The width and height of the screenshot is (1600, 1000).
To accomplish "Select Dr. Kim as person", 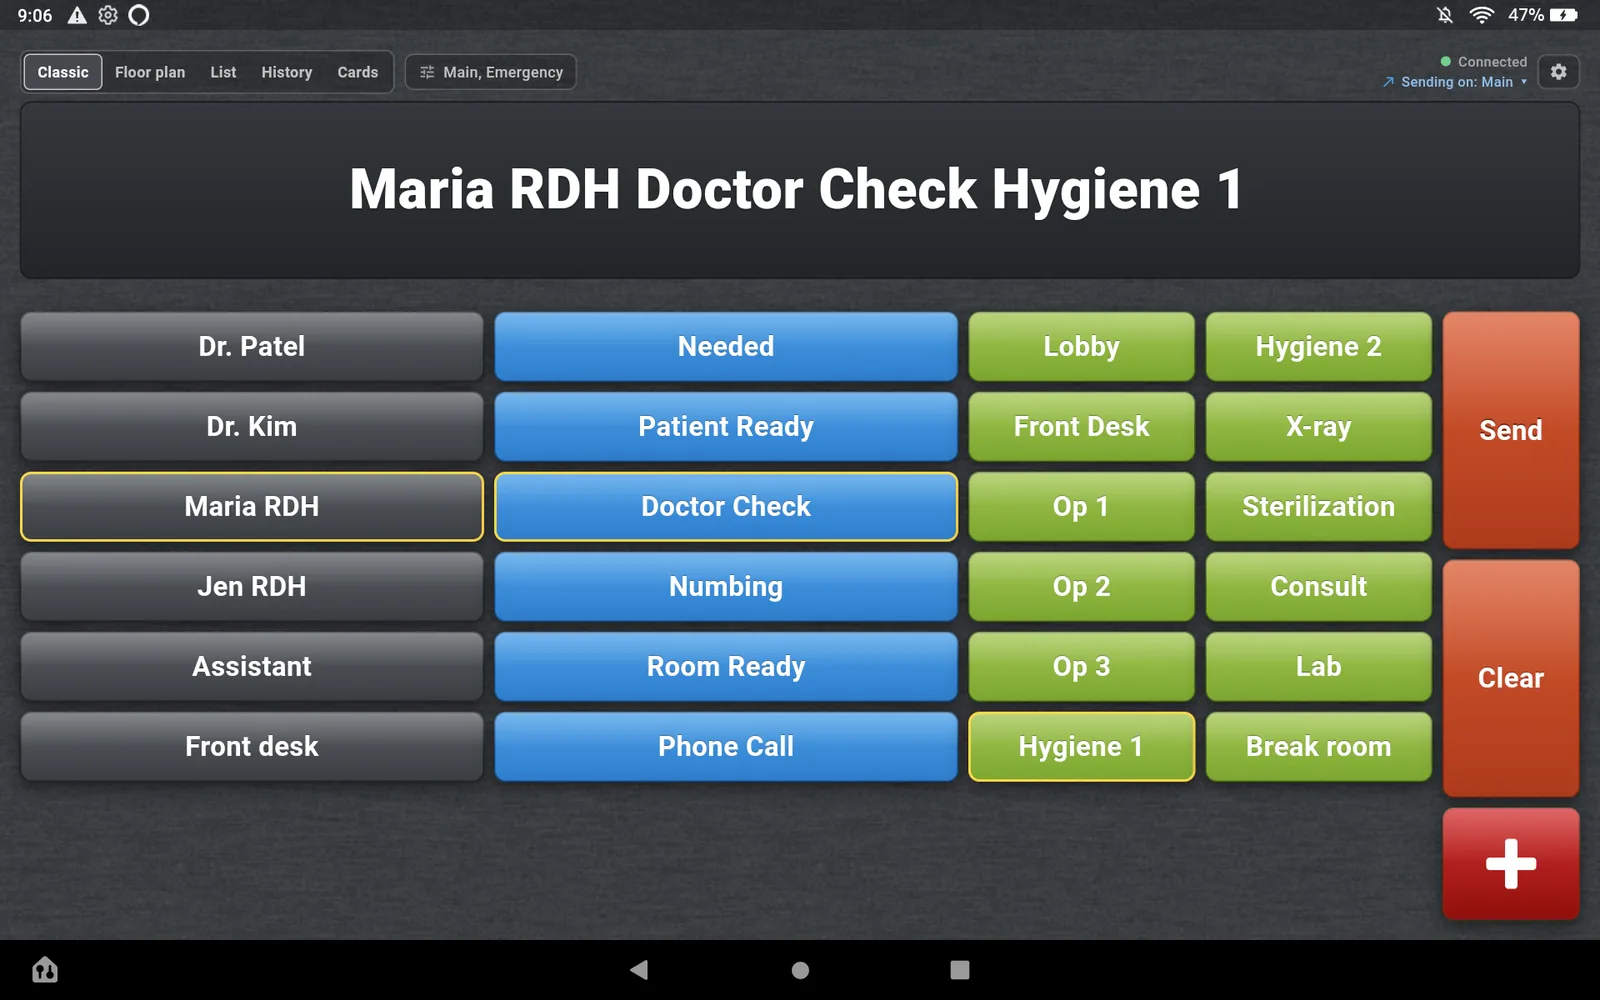I will (x=252, y=426).
